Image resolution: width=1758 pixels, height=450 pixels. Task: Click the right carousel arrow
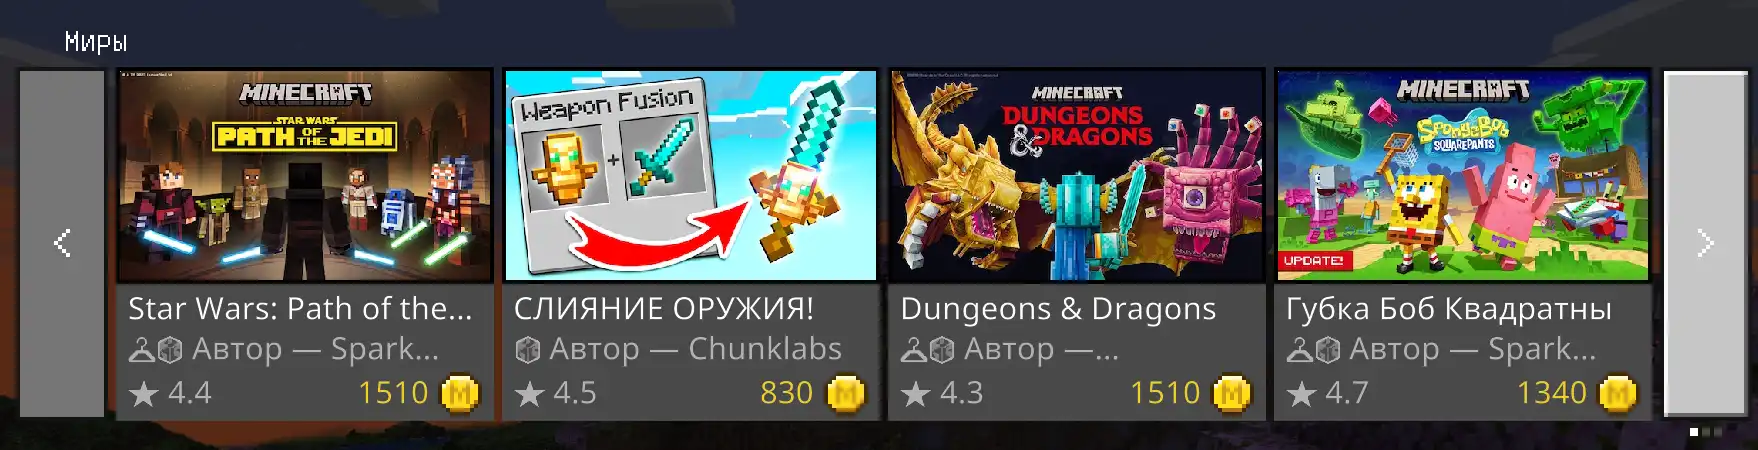[1707, 243]
